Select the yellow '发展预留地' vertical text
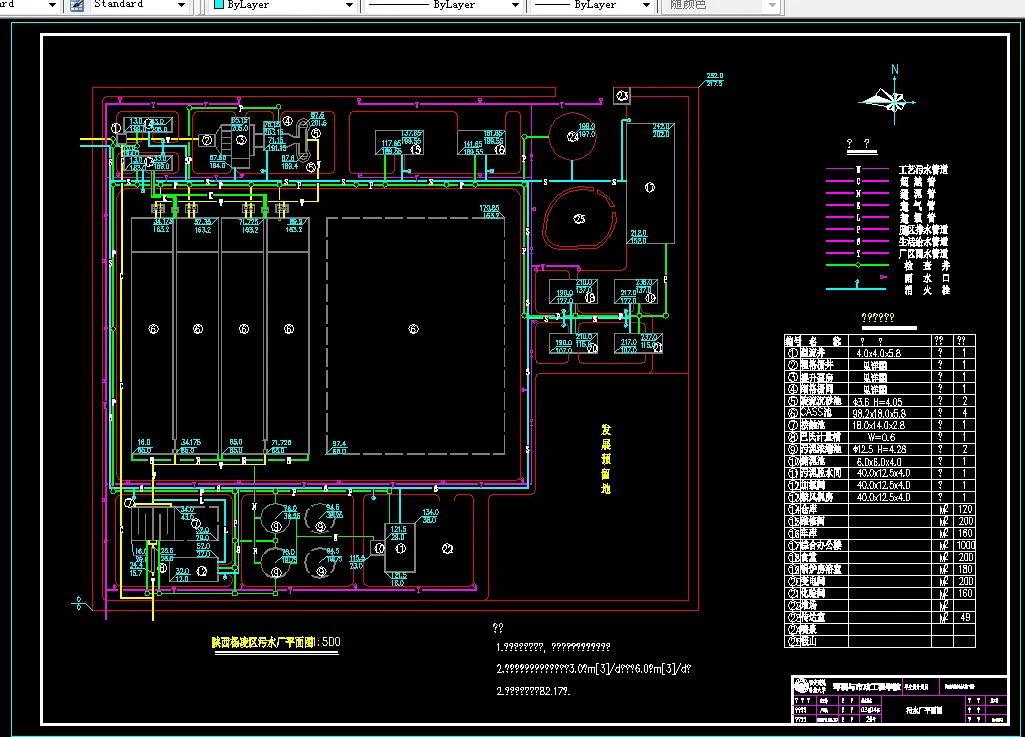Image resolution: width=1025 pixels, height=737 pixels. click(606, 458)
